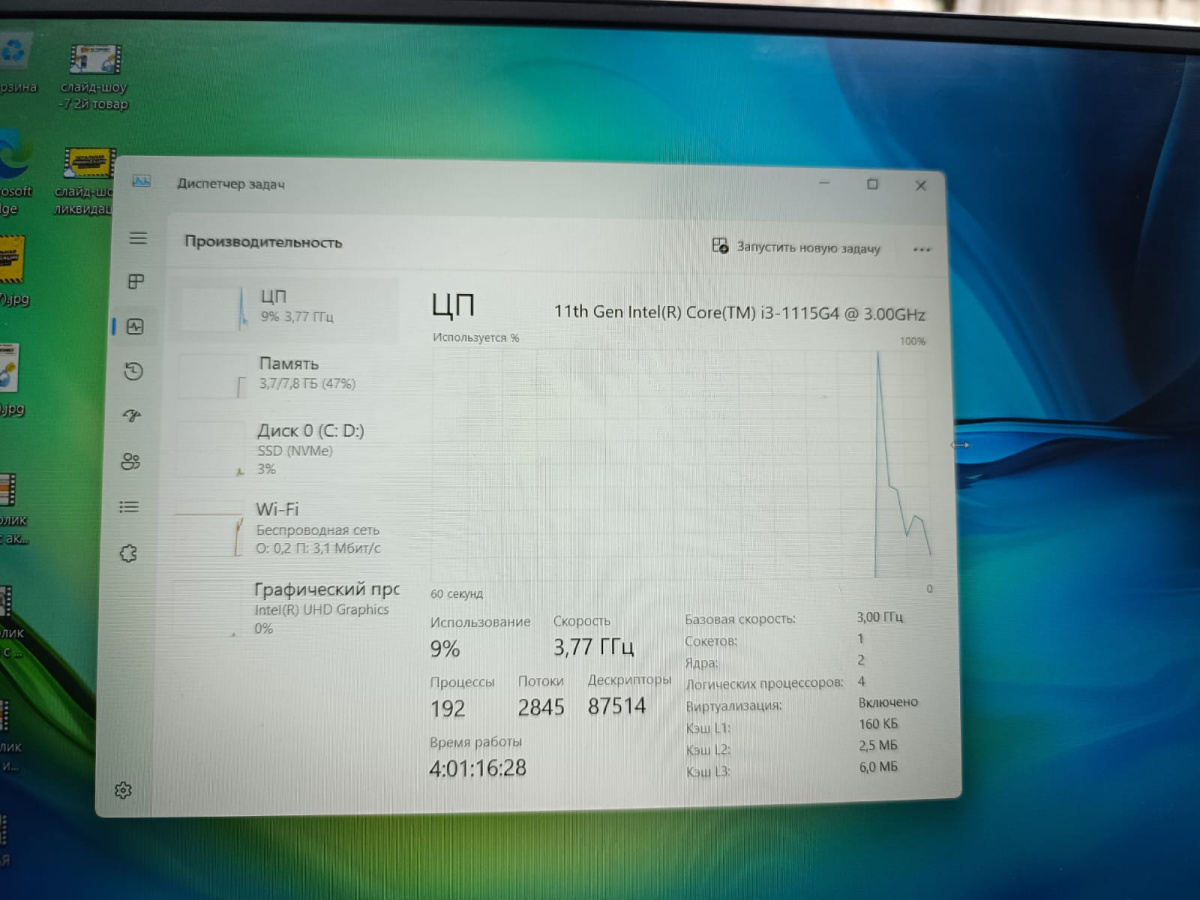The image size is (1200, 900).
Task: Open the Details list icon in sidebar
Action: (x=129, y=507)
